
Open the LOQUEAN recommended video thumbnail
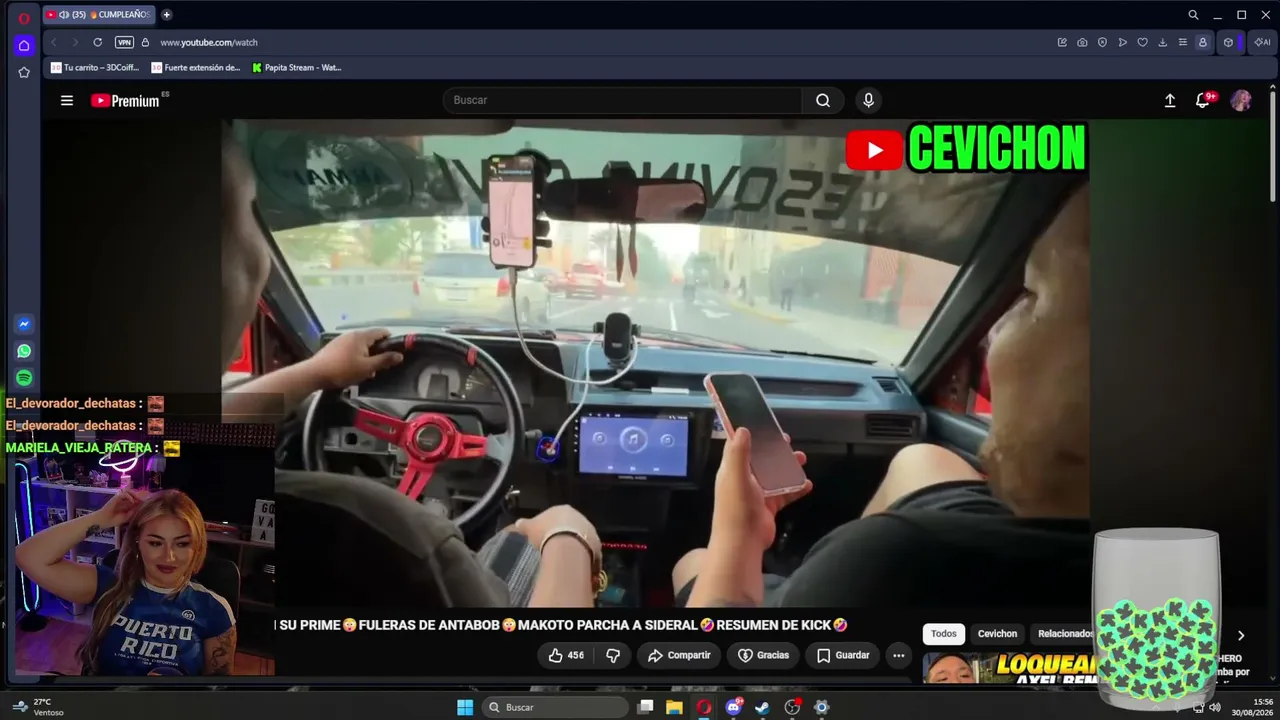click(1008, 668)
